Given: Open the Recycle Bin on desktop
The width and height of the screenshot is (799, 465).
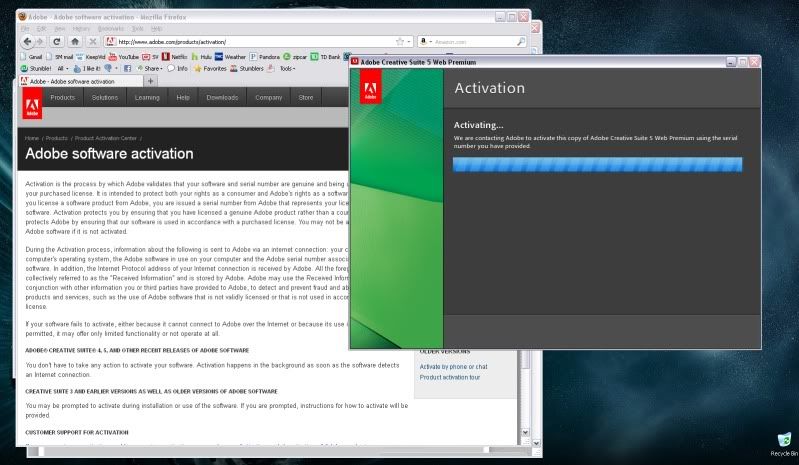Looking at the screenshot, I should click(784, 445).
